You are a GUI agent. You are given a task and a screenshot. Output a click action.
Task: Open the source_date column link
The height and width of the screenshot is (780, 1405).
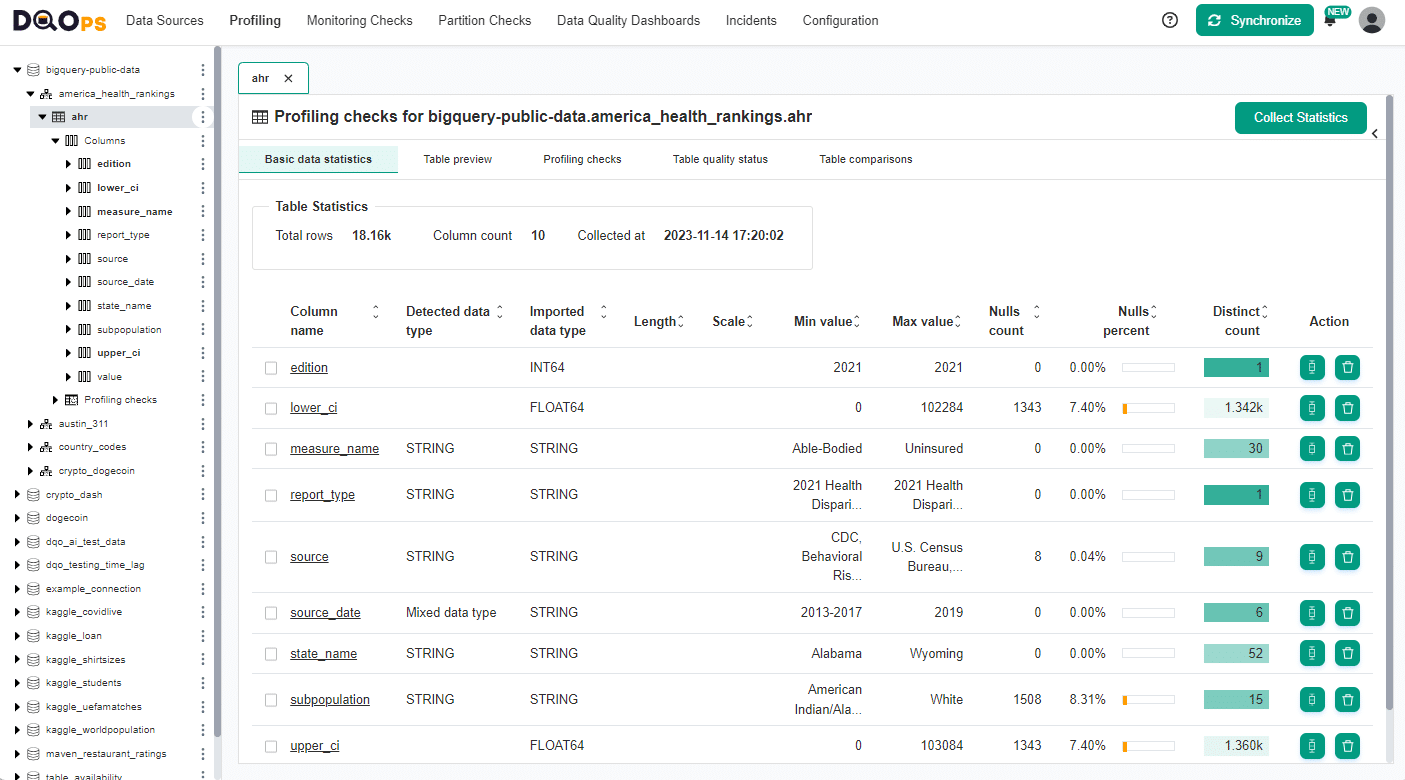pyautogui.click(x=325, y=613)
